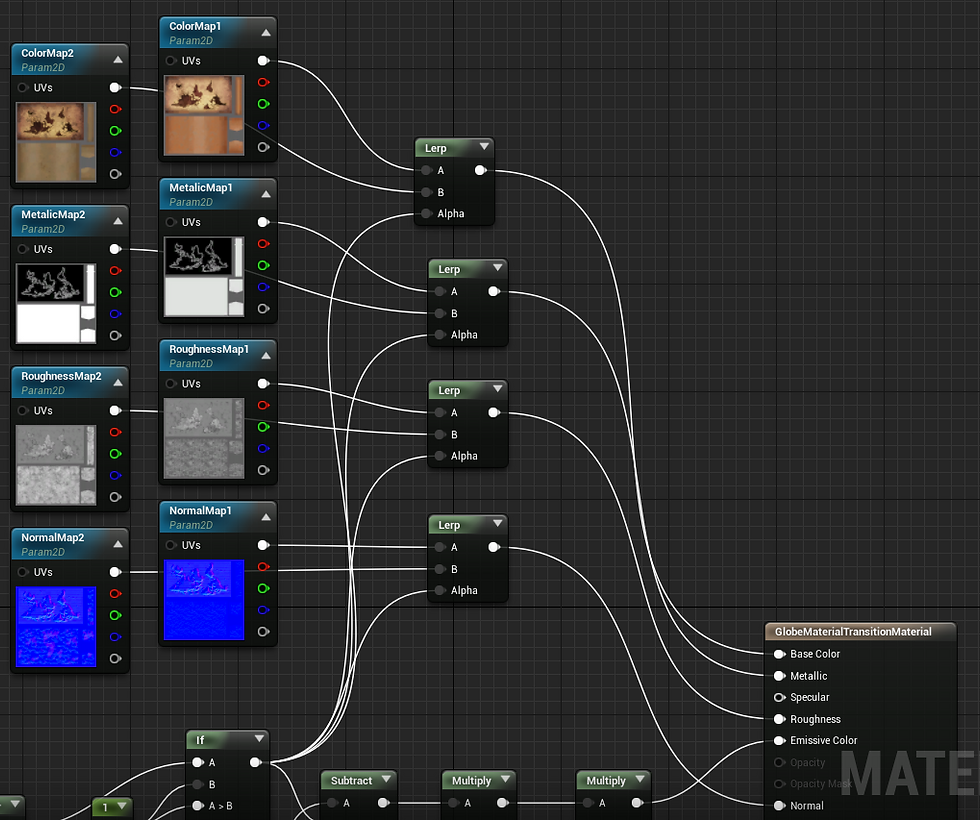This screenshot has width=980, height=820.
Task: Click the Normal material input pin
Action: coord(779,806)
